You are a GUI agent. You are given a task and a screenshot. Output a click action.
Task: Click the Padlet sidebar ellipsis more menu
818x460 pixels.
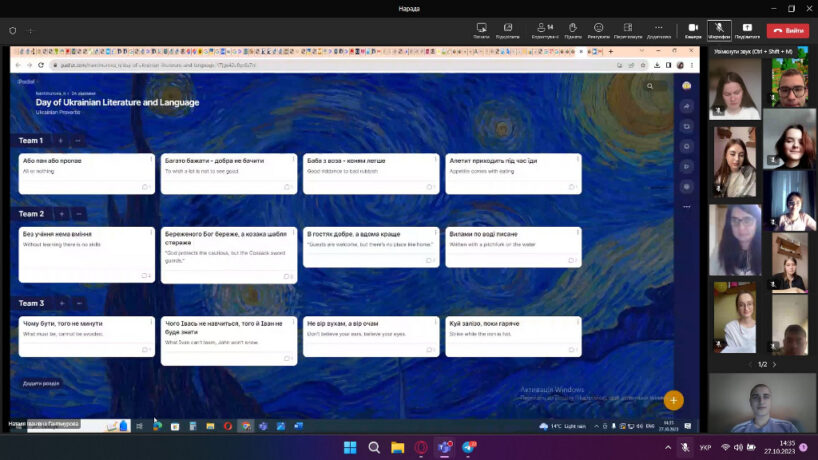[x=686, y=207]
